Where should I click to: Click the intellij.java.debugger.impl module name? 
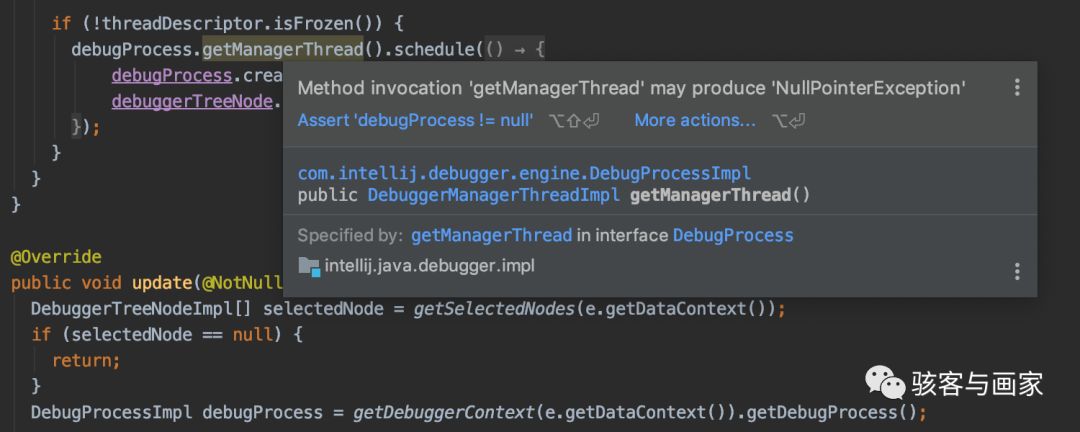(x=430, y=266)
